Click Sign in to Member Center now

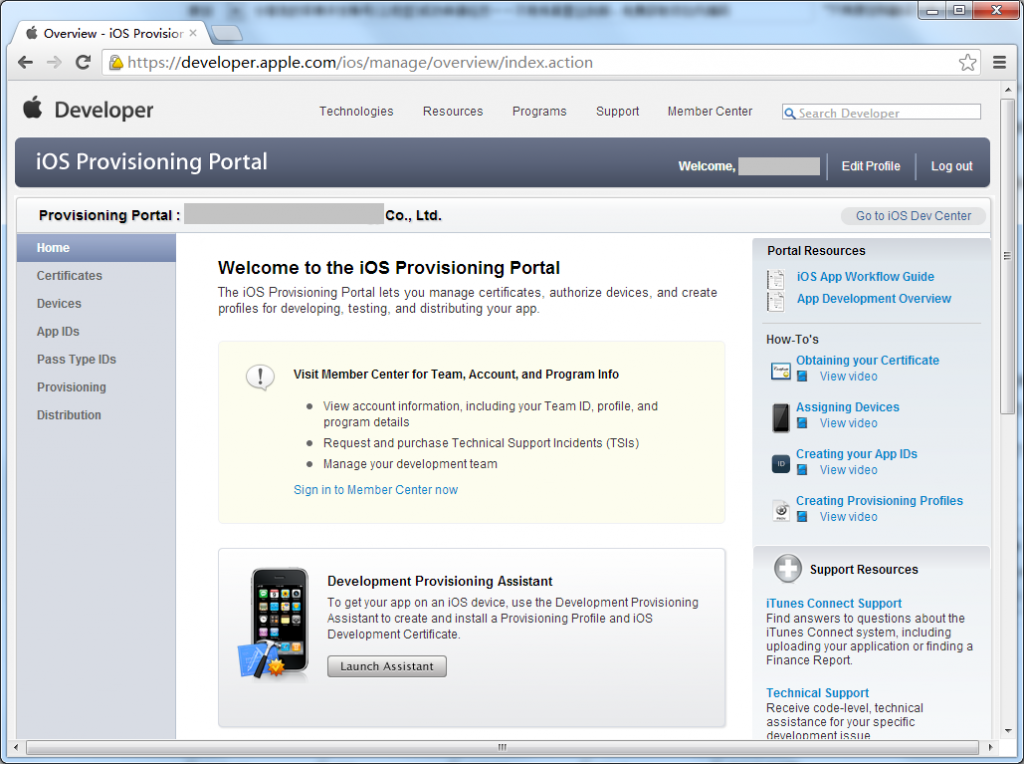376,490
